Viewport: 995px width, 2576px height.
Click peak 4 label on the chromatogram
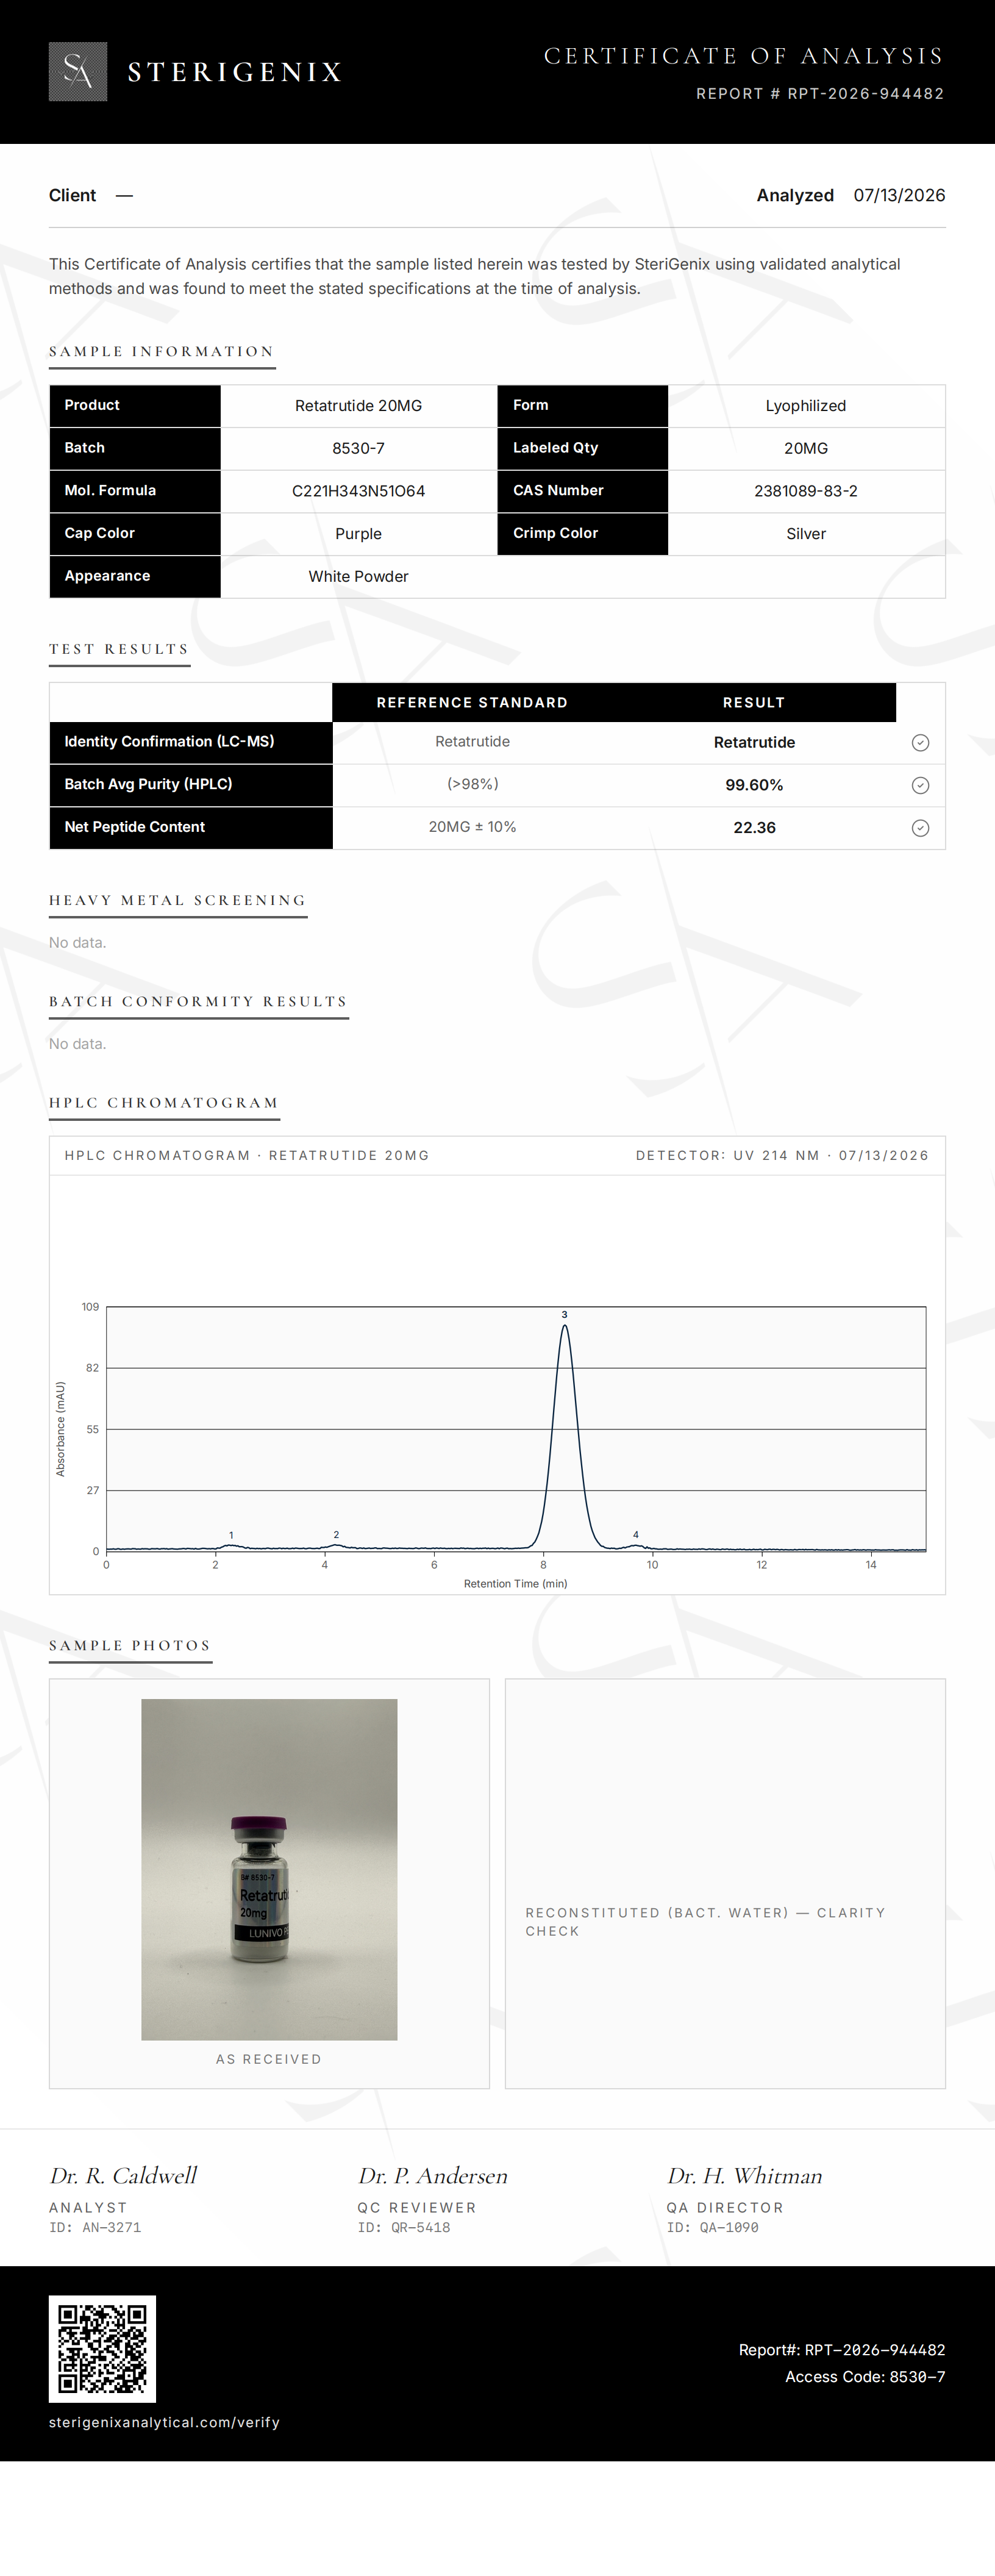(x=636, y=1534)
